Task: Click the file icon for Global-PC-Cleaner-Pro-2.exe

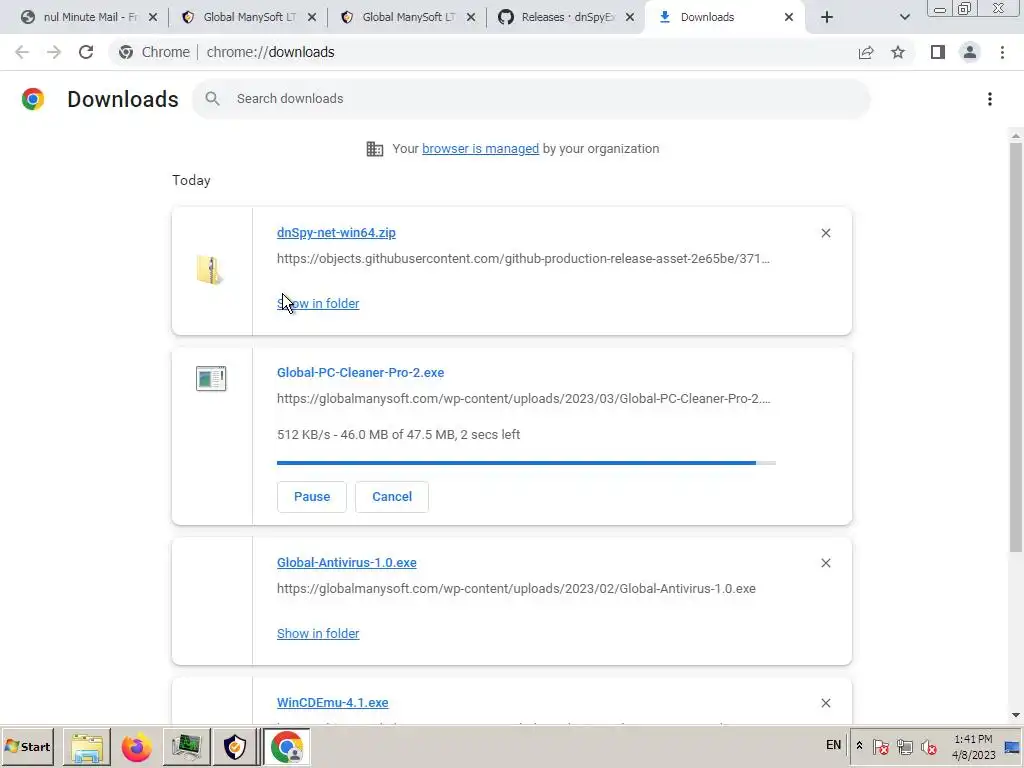Action: click(211, 378)
